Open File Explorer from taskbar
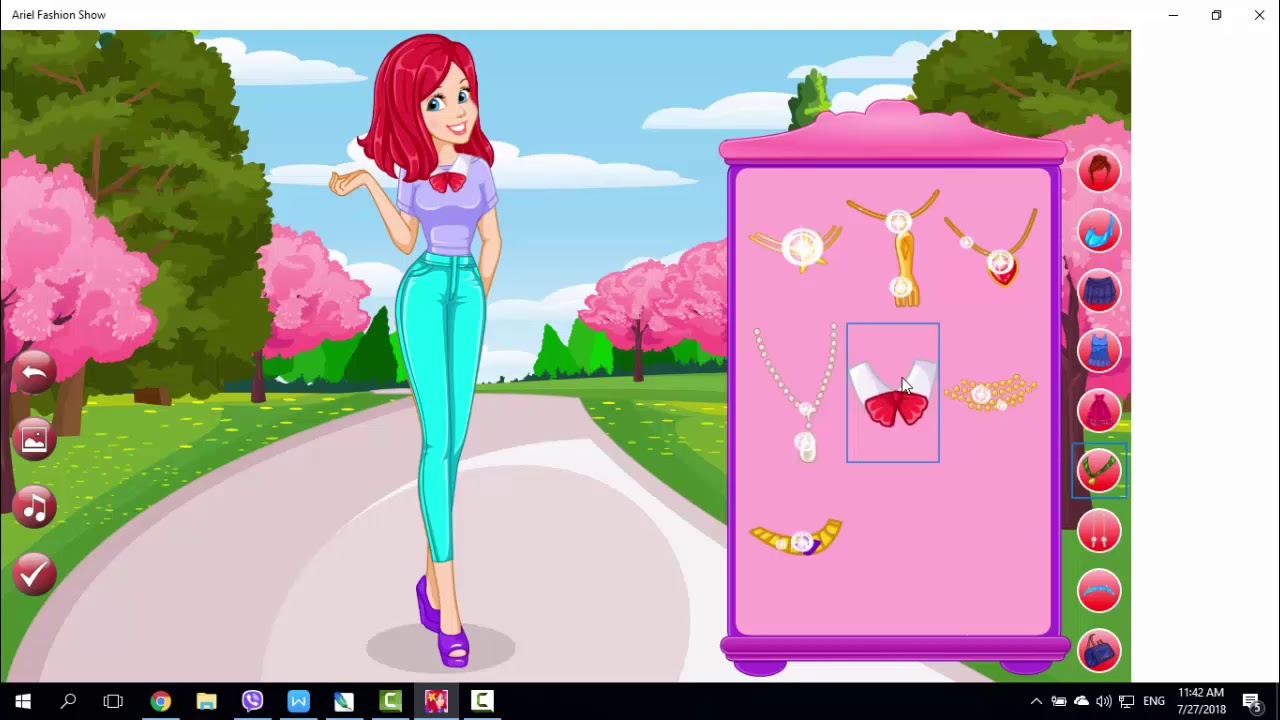The height and width of the screenshot is (720, 1280). 206,701
